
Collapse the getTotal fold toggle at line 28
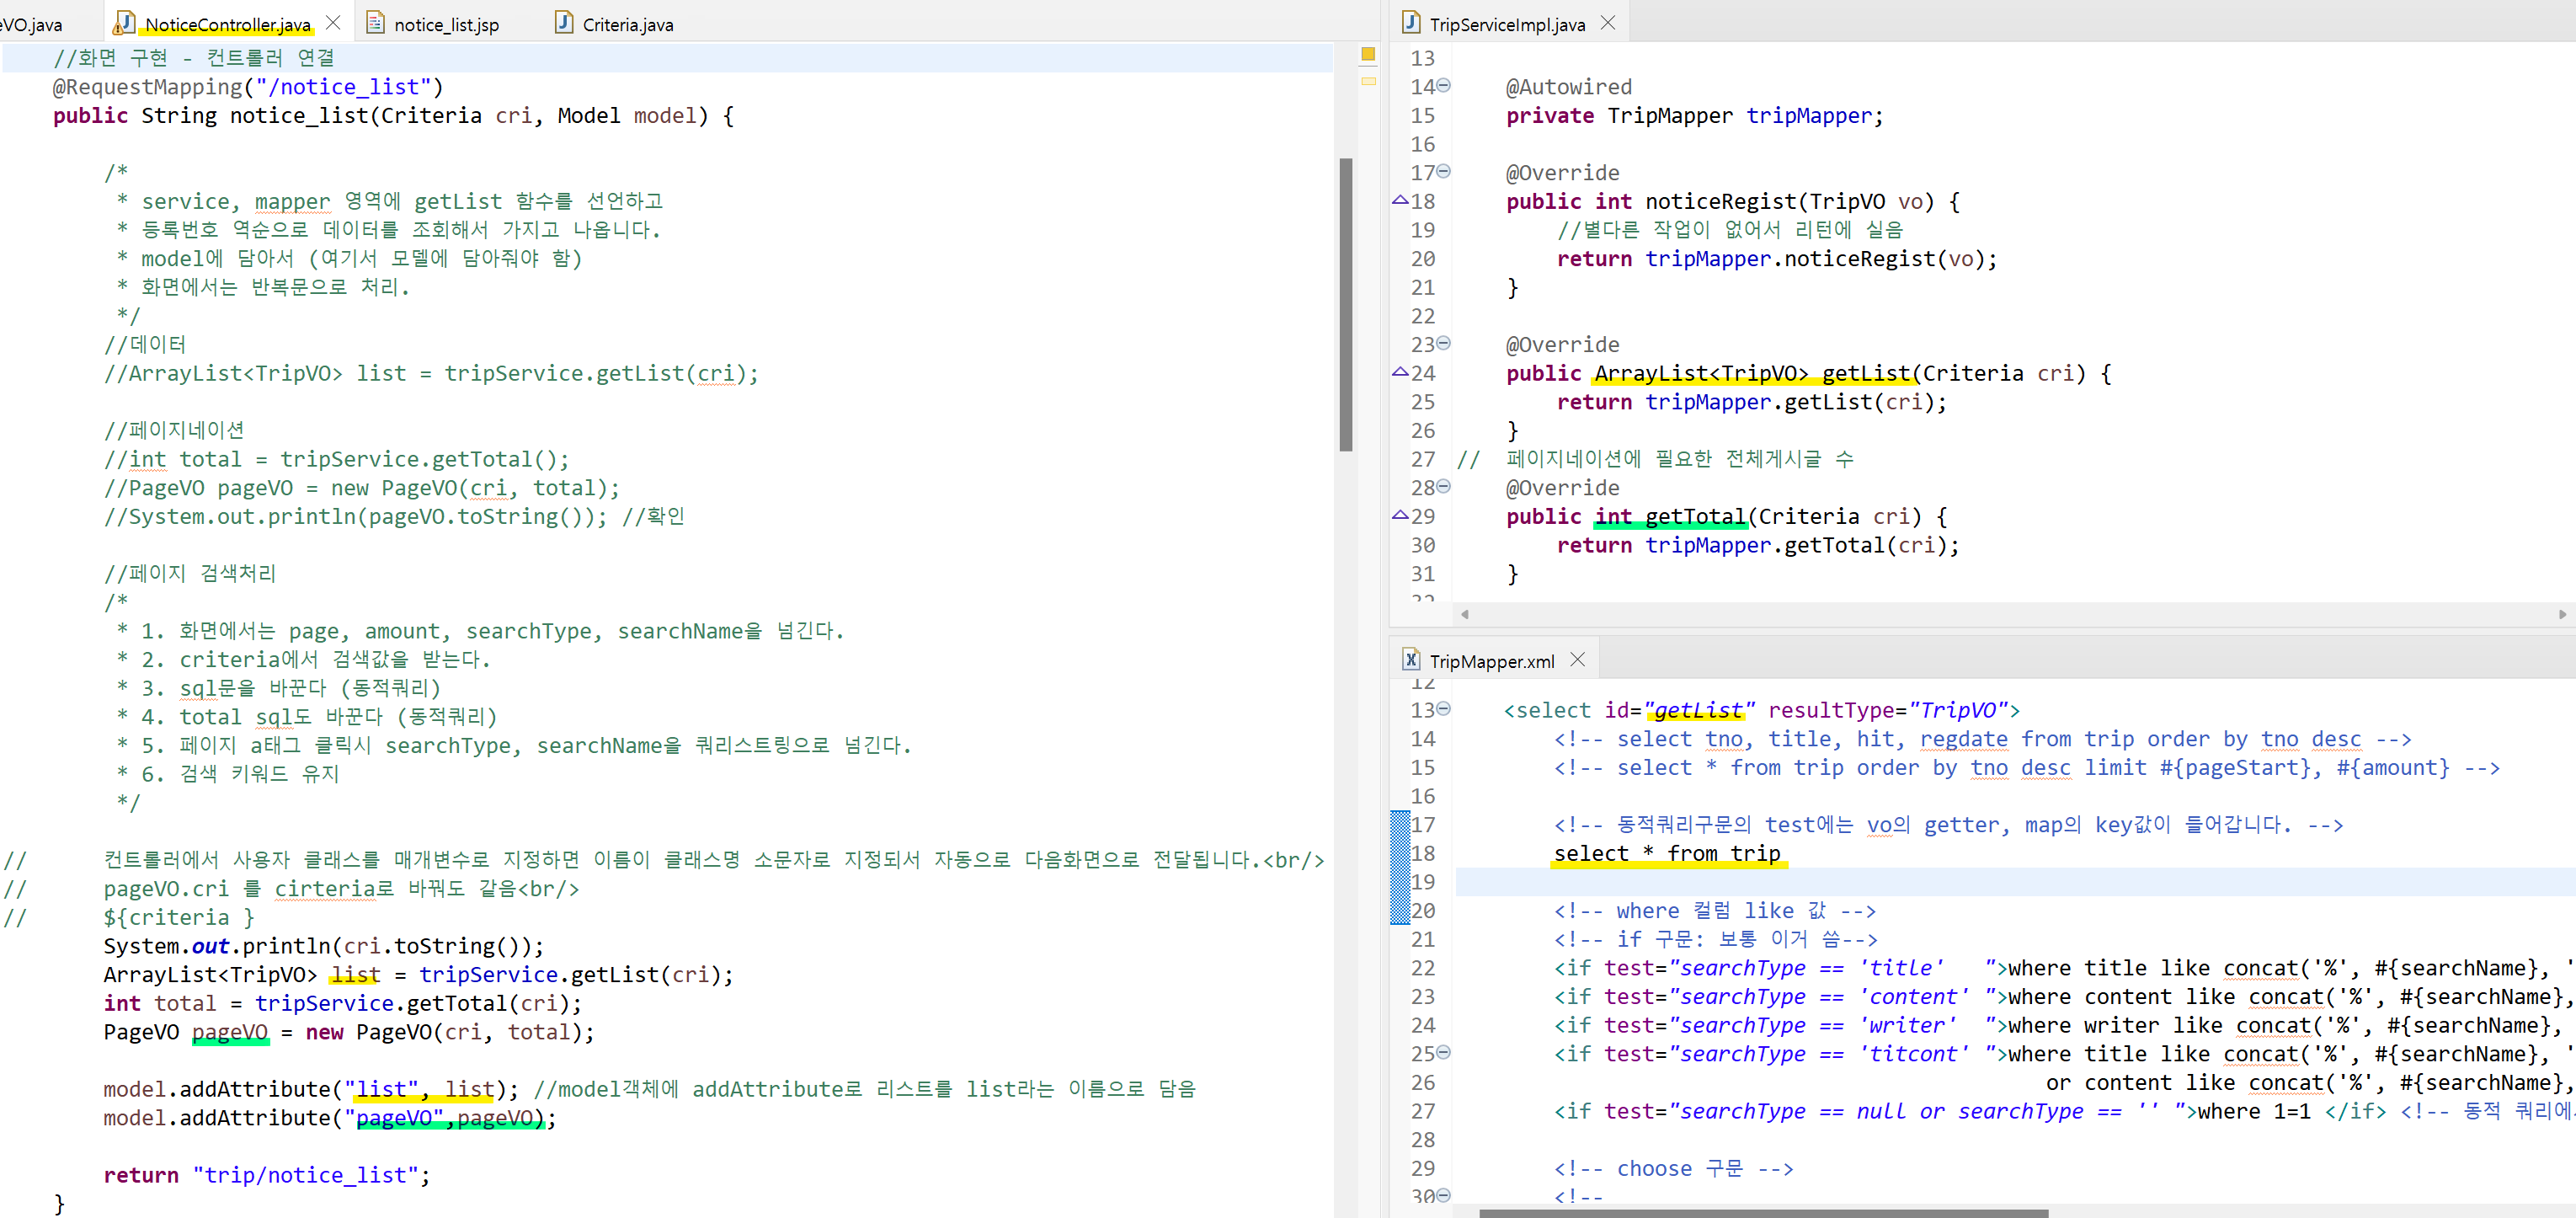(1443, 487)
